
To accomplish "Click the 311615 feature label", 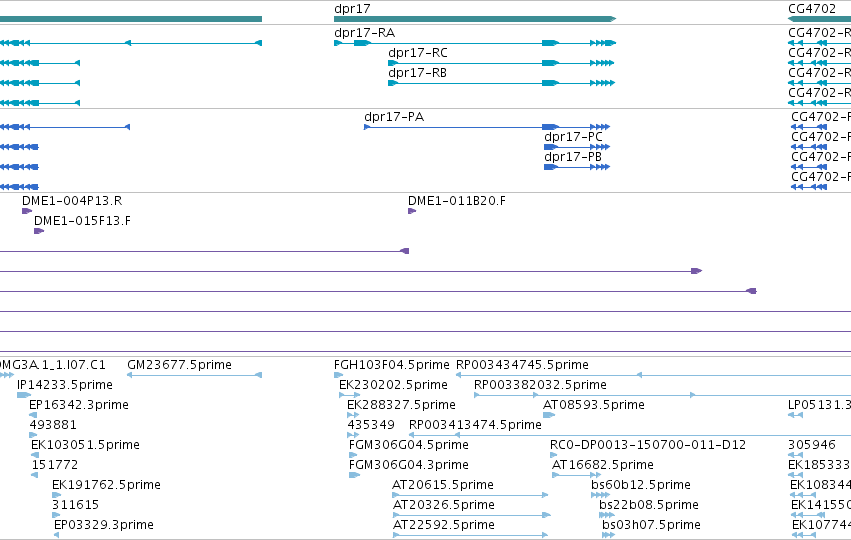I will click(75, 505).
